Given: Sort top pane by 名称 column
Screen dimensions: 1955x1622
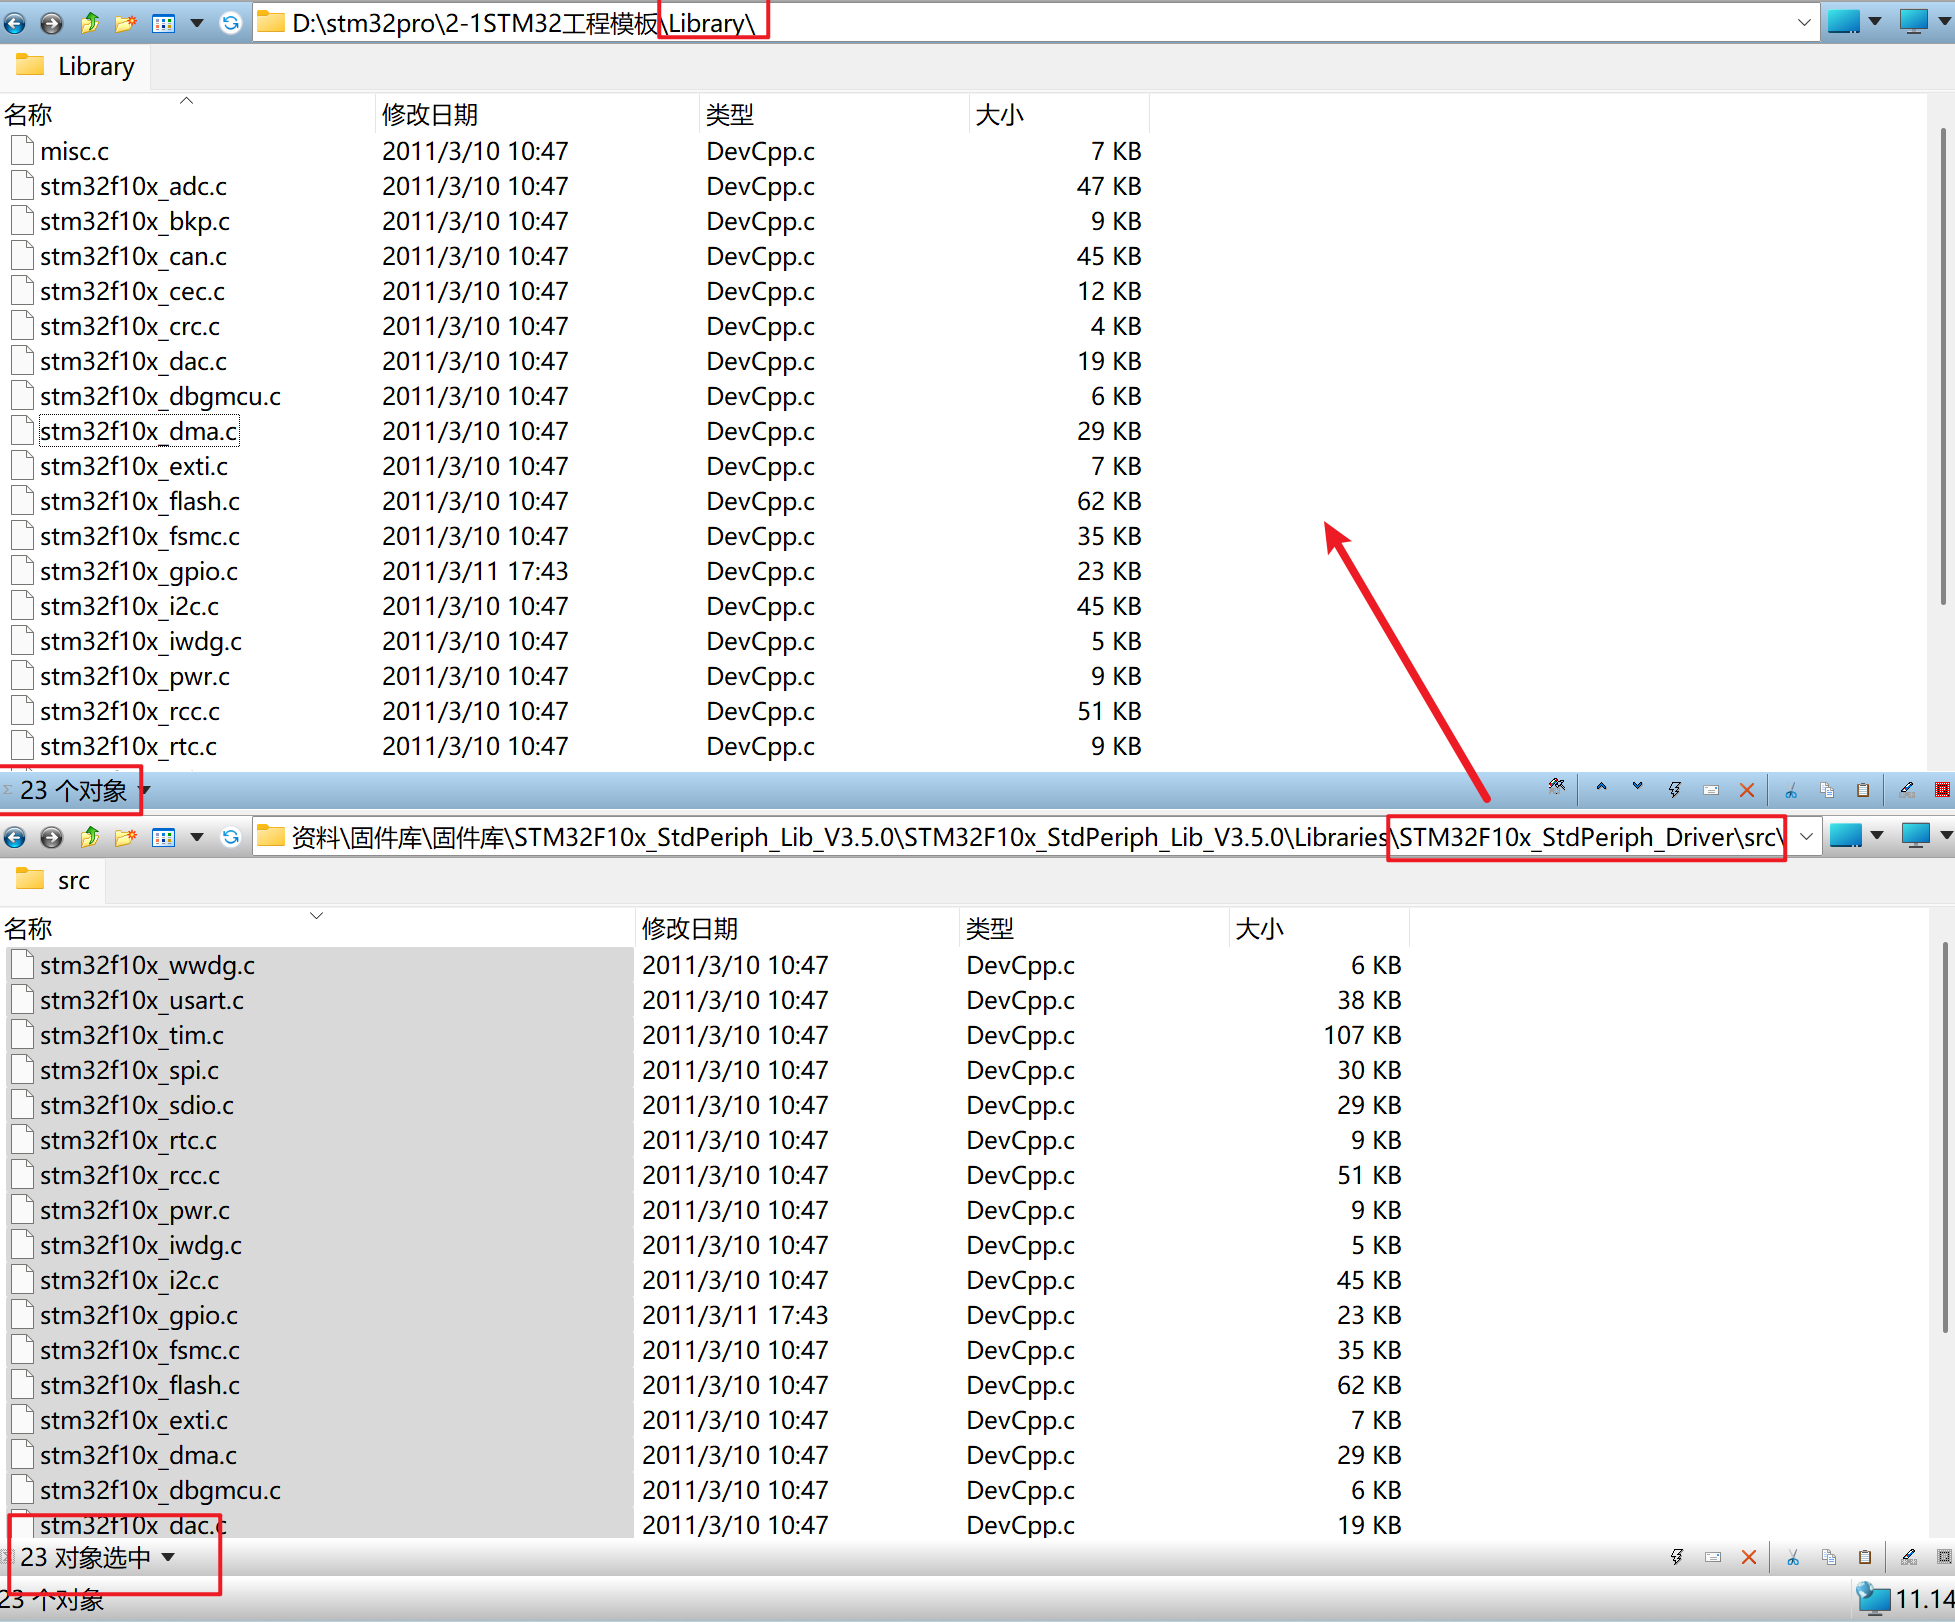Looking at the screenshot, I should coord(187,114).
